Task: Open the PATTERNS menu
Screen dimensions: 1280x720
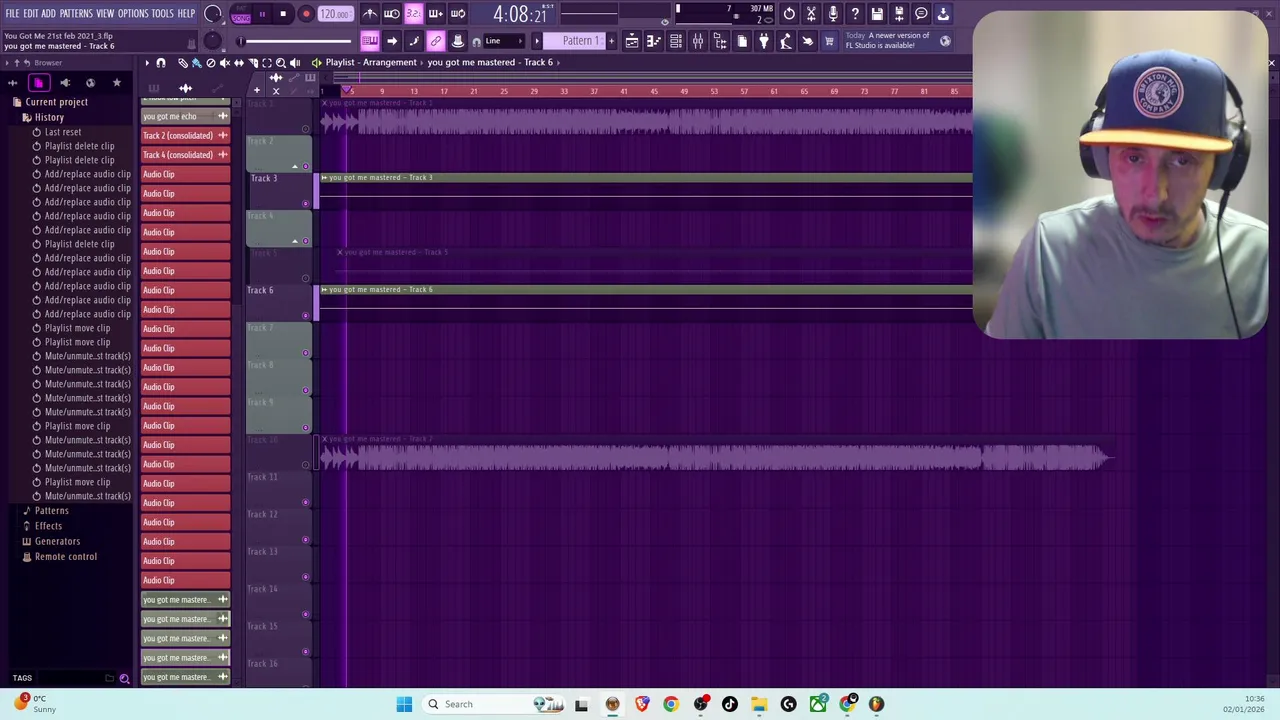Action: 76,13
